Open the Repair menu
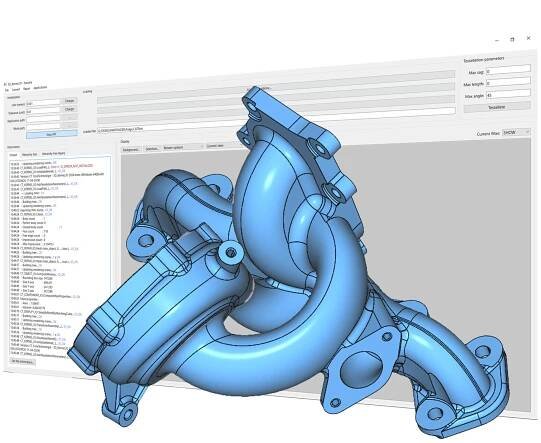This screenshot has height=443, width=541. 27,89
